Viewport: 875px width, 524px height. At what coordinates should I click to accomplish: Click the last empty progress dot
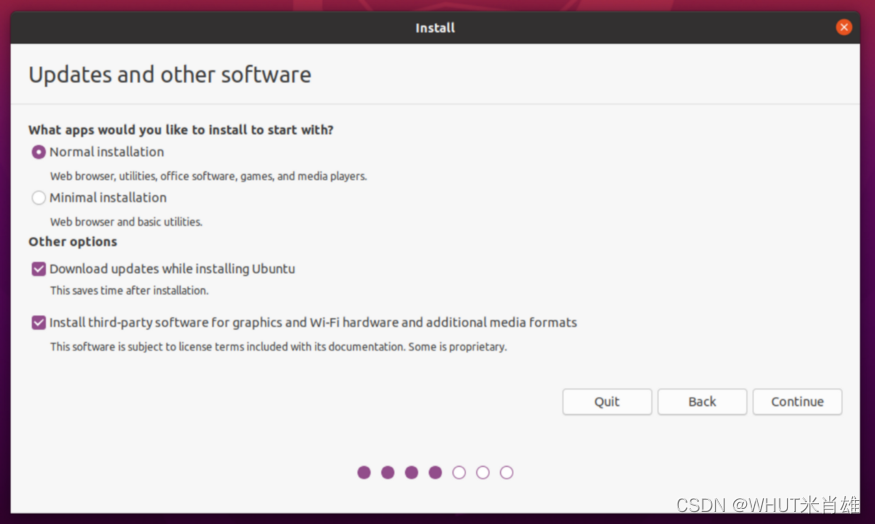[x=506, y=473]
